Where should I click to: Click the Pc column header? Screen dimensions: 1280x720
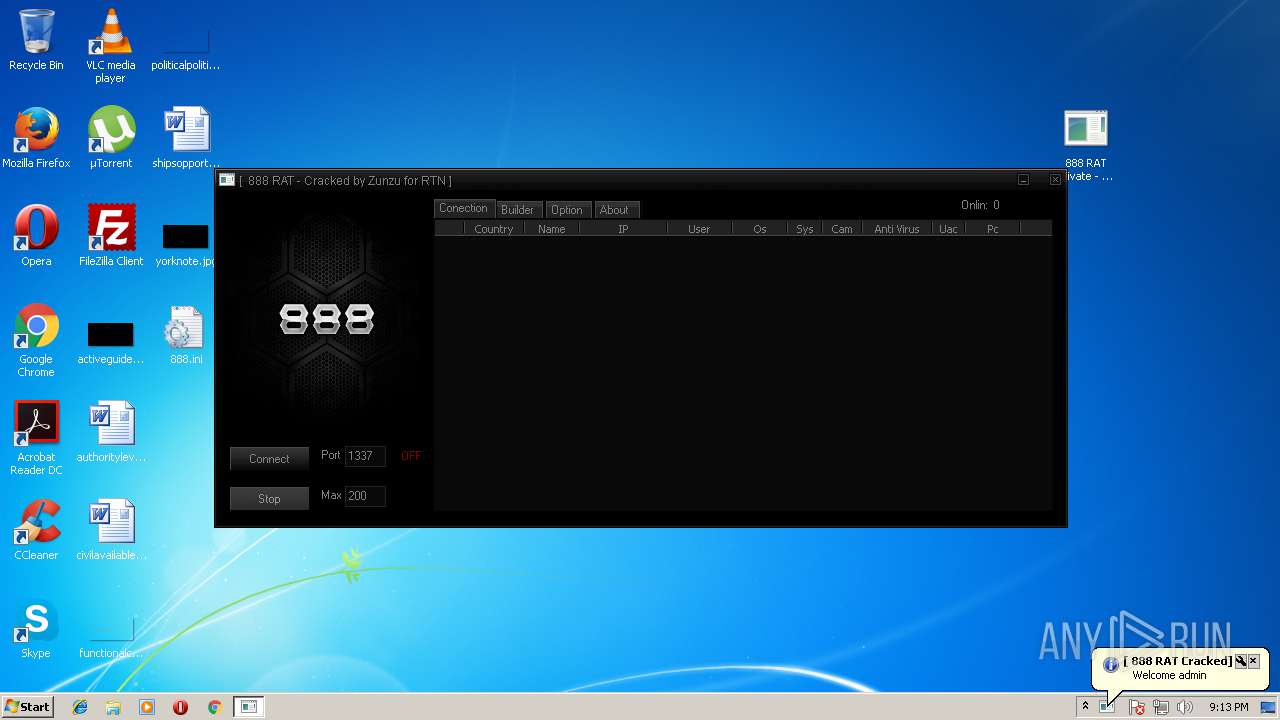pos(993,229)
